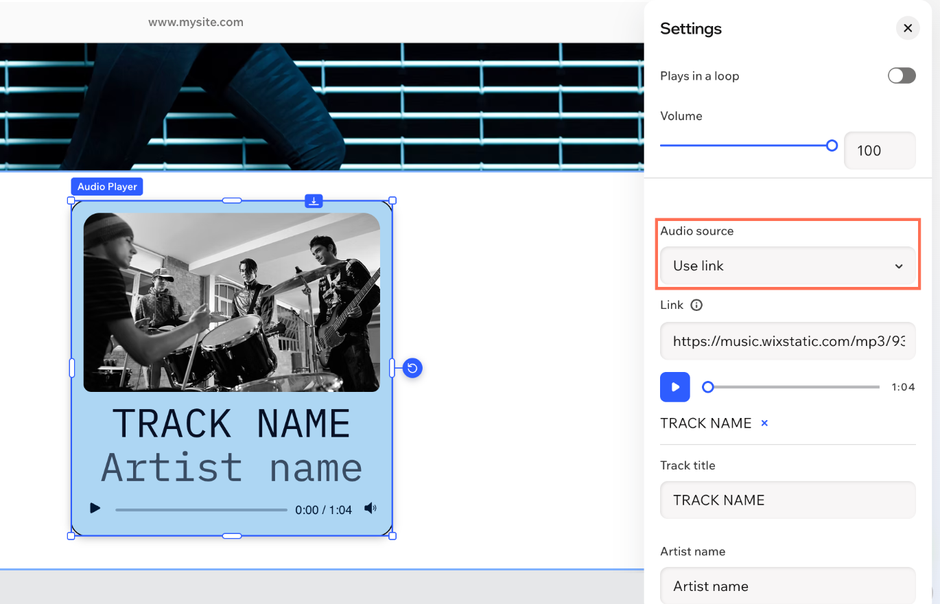Toggle Plays in a loop switch

pyautogui.click(x=902, y=76)
